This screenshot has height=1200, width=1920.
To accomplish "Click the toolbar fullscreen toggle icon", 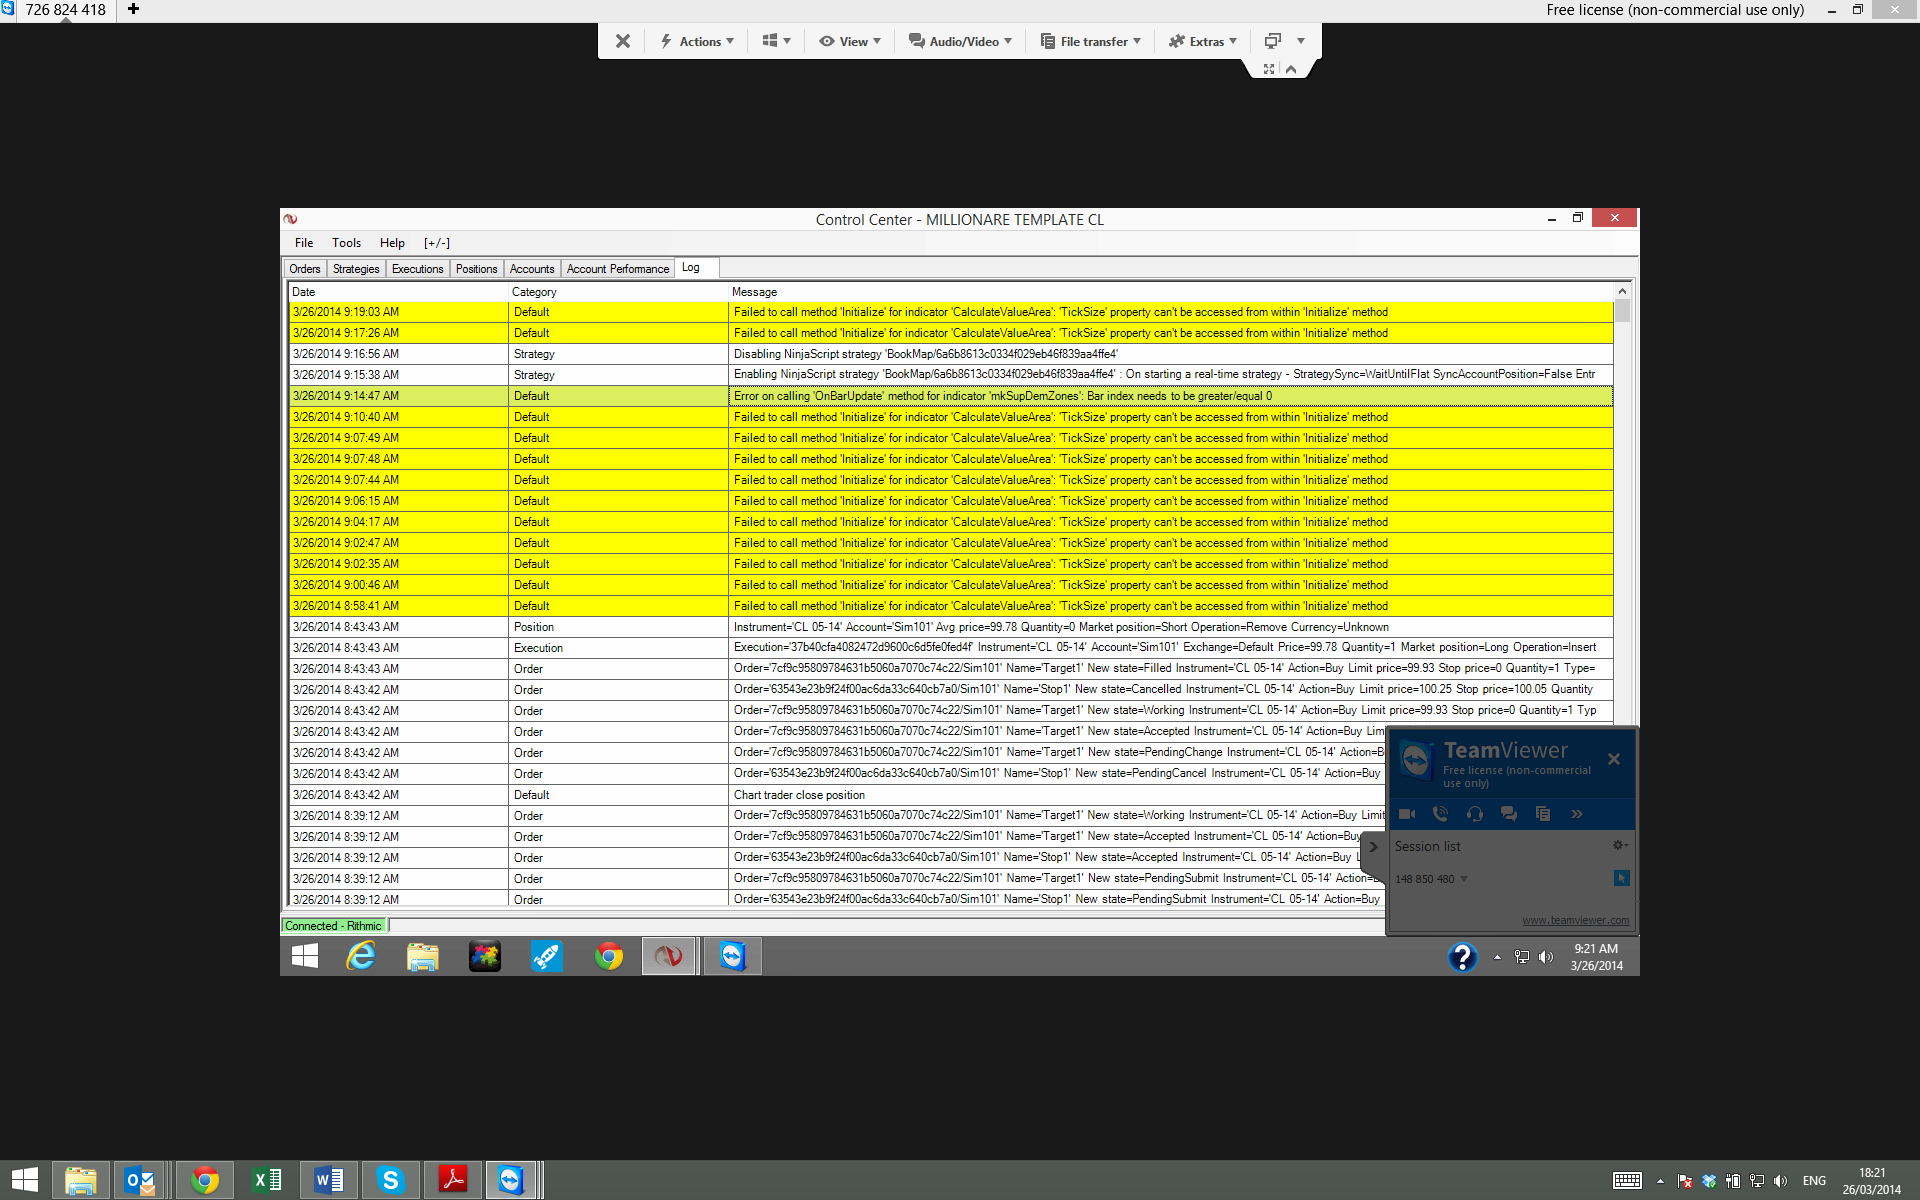I will tap(1268, 69).
